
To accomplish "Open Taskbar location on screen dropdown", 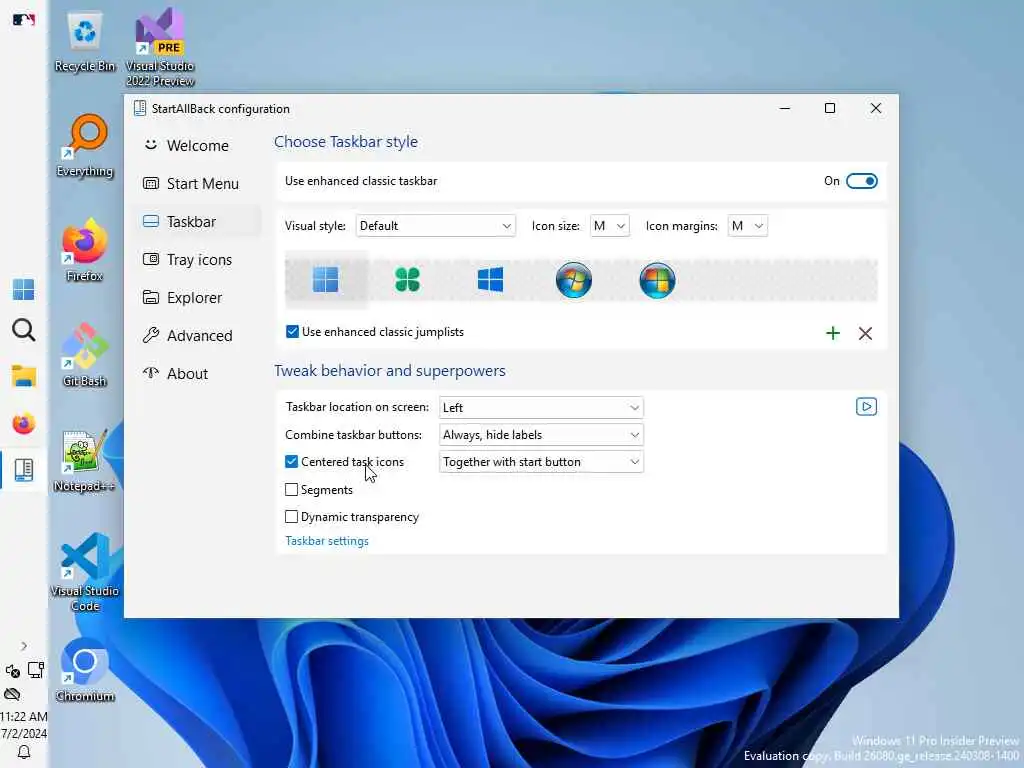I will tap(541, 408).
